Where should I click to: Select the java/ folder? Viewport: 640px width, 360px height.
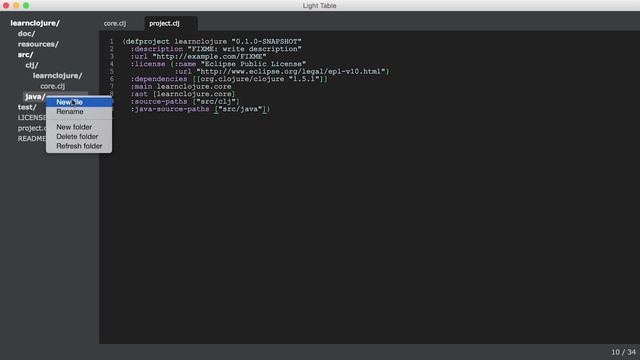tap(35, 97)
